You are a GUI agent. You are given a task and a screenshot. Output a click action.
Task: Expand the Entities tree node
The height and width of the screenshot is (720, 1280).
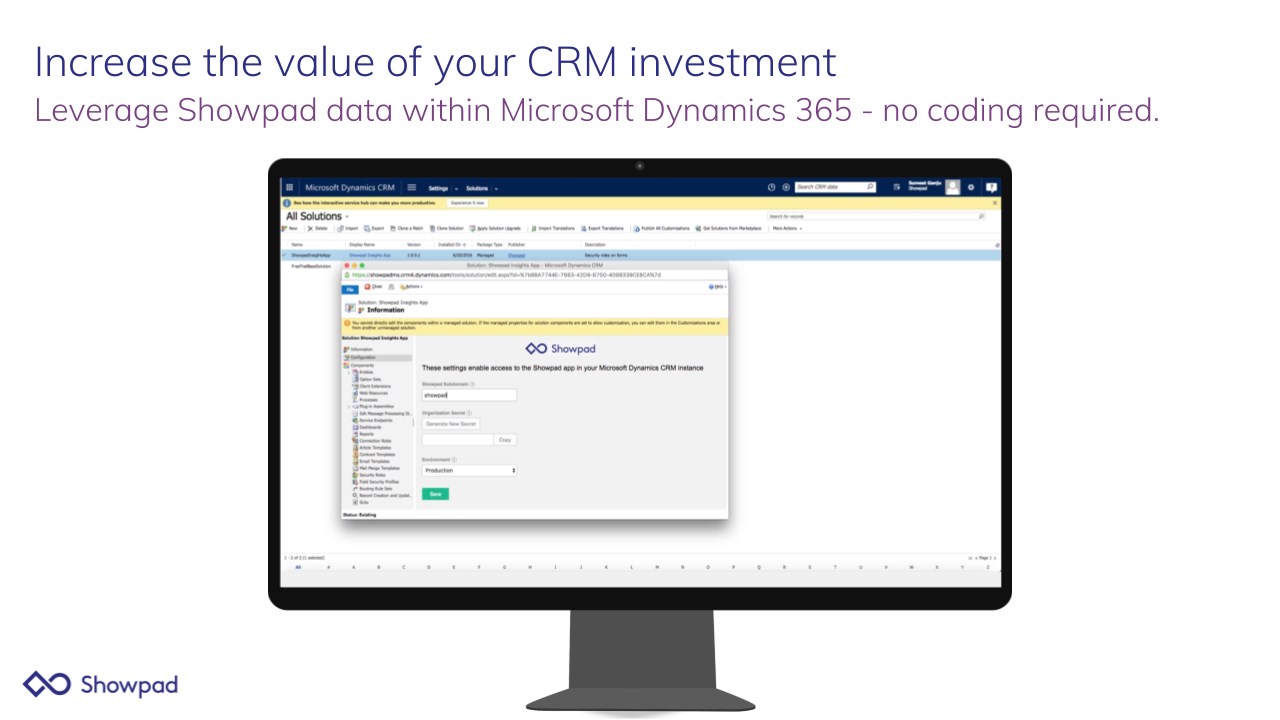point(350,372)
